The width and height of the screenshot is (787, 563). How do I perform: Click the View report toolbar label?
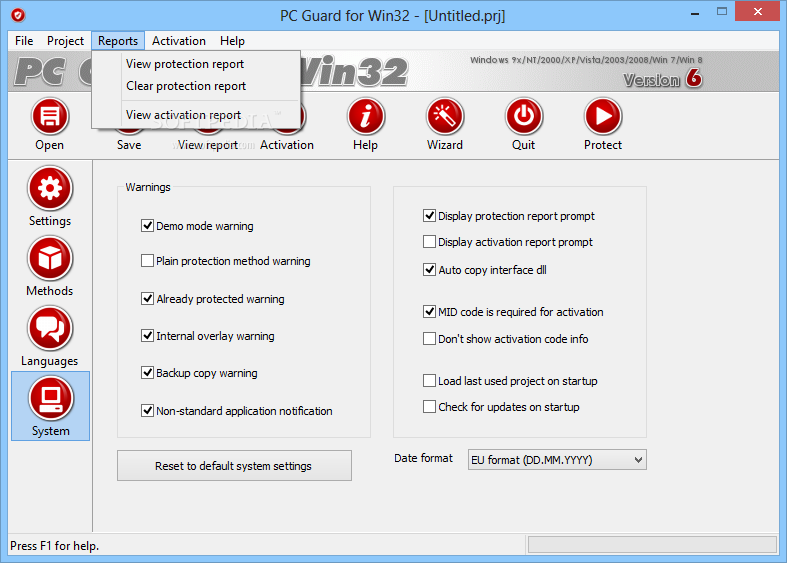point(208,145)
